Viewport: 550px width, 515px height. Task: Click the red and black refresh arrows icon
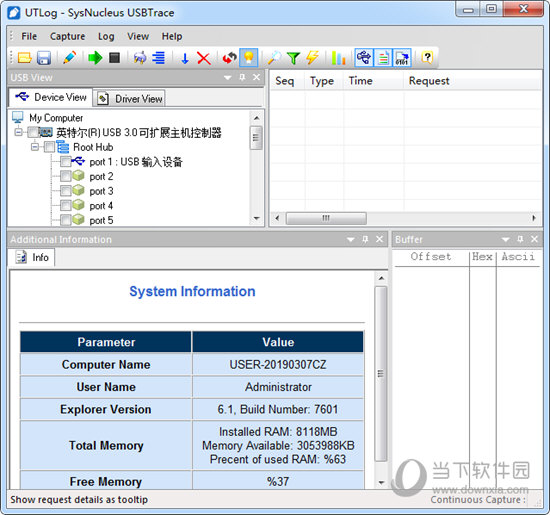point(229,58)
